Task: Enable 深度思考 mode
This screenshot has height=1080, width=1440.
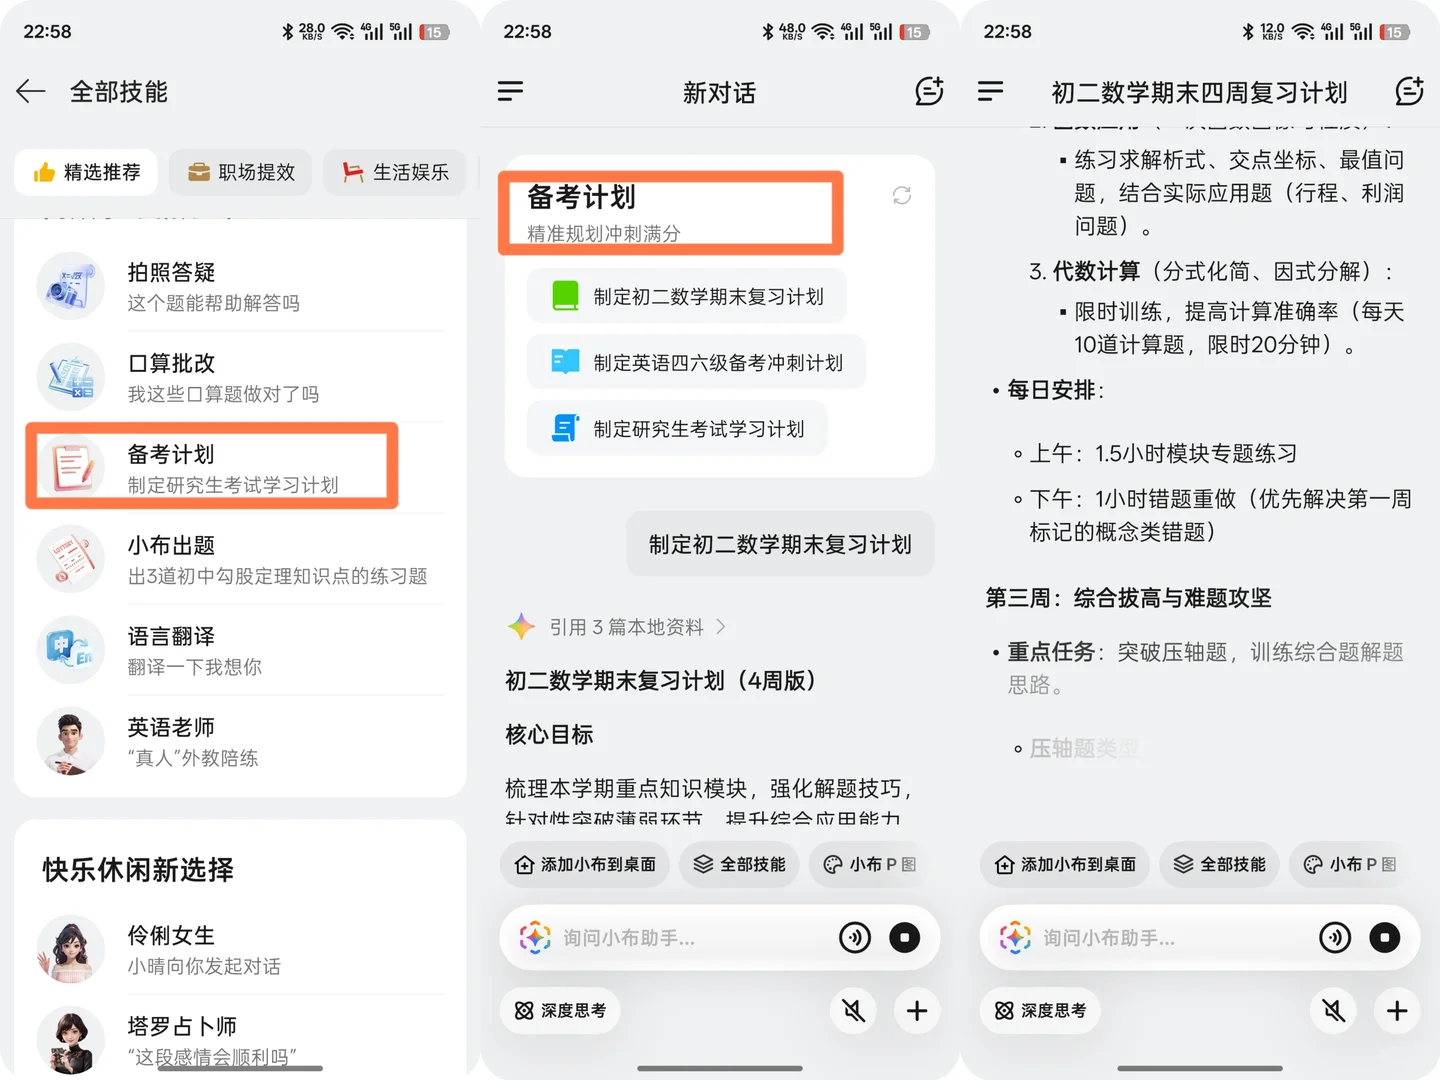Action: [560, 1011]
